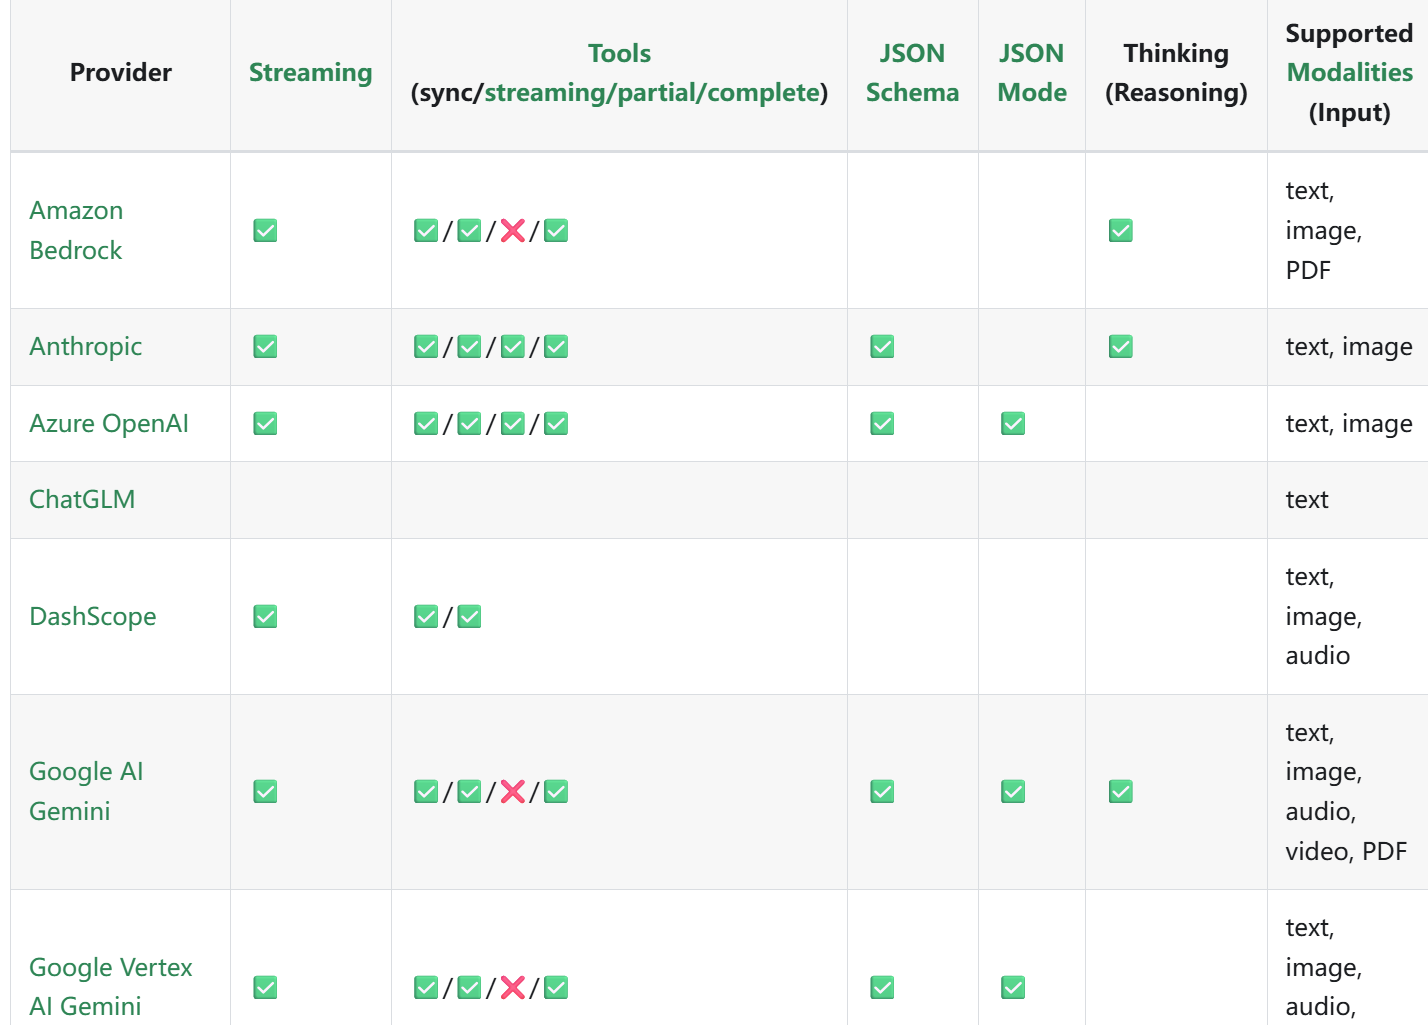Click DashScope streaming check mark
This screenshot has height=1025, width=1428.
[x=265, y=617]
